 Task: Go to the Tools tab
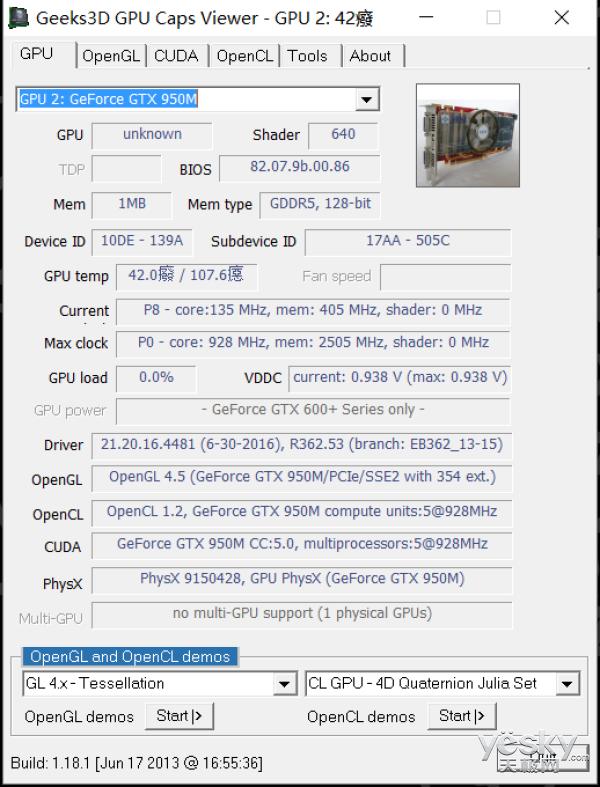(x=307, y=56)
